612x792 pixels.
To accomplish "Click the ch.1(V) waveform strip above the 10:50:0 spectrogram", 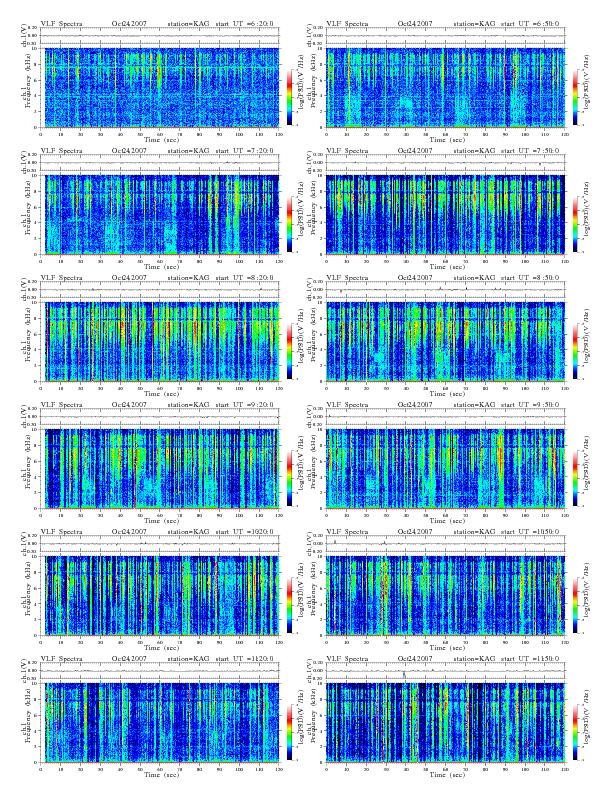I will click(445, 544).
